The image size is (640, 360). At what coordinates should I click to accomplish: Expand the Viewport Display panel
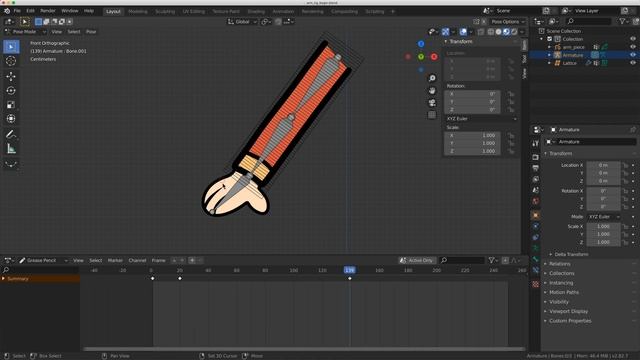(568, 311)
